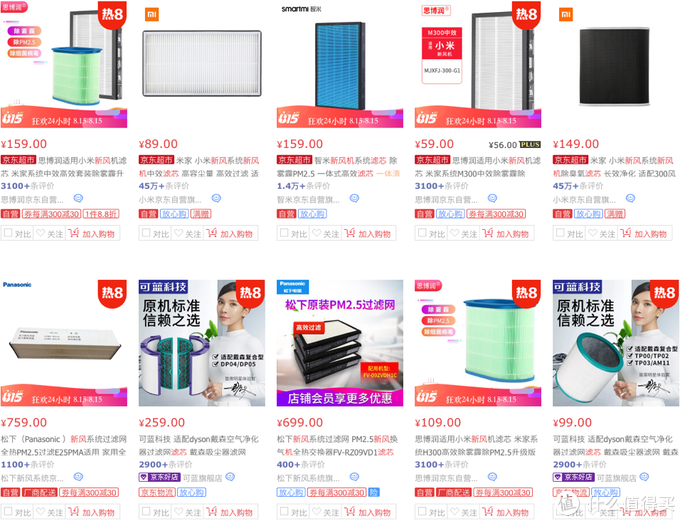680x521 pixels.
Task: View the 1.4万+ 条评价 reviews link
Action: [304, 186]
